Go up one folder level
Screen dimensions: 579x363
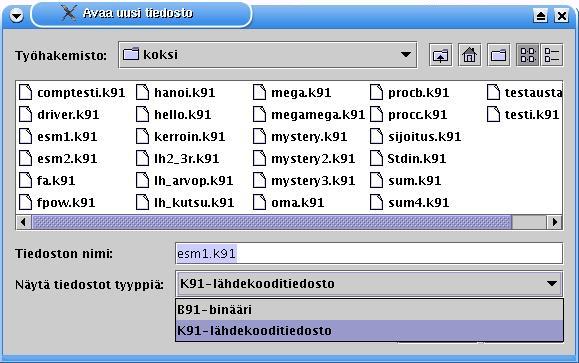(x=441, y=55)
